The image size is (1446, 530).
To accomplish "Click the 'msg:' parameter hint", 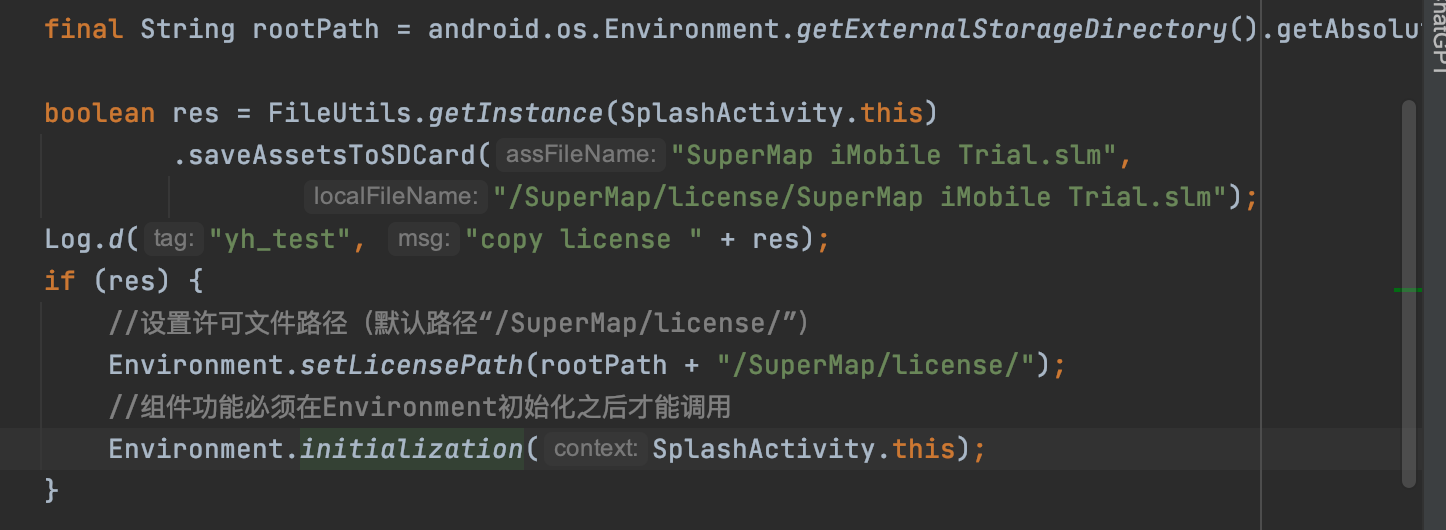I will point(426,239).
